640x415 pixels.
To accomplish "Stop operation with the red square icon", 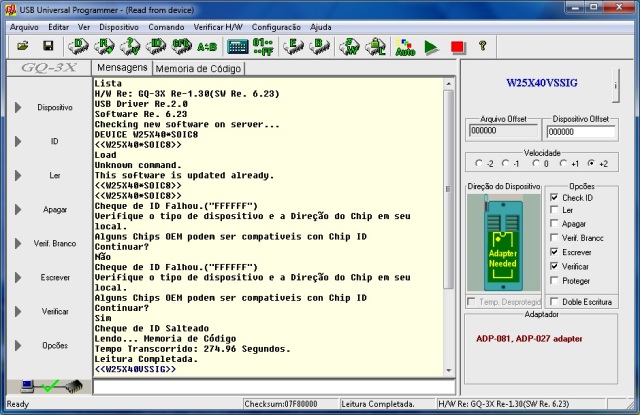I will click(x=457, y=47).
